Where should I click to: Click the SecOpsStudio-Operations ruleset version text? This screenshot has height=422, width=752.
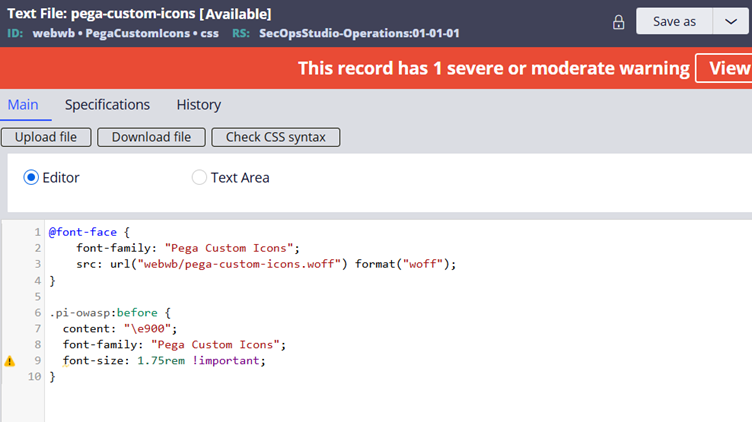[359, 33]
